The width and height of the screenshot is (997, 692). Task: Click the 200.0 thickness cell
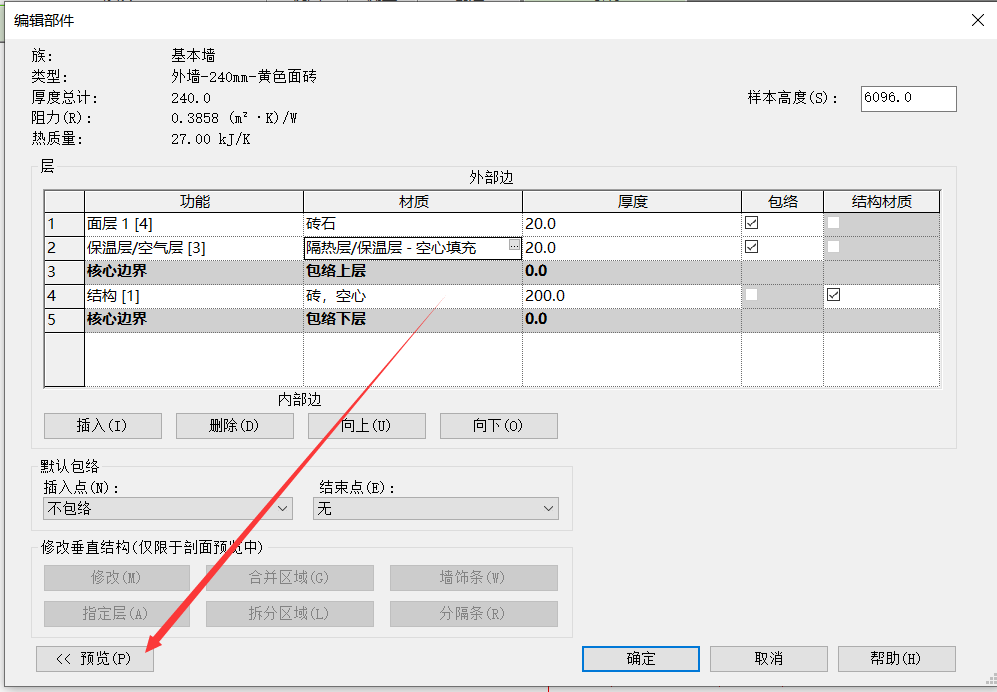point(630,296)
